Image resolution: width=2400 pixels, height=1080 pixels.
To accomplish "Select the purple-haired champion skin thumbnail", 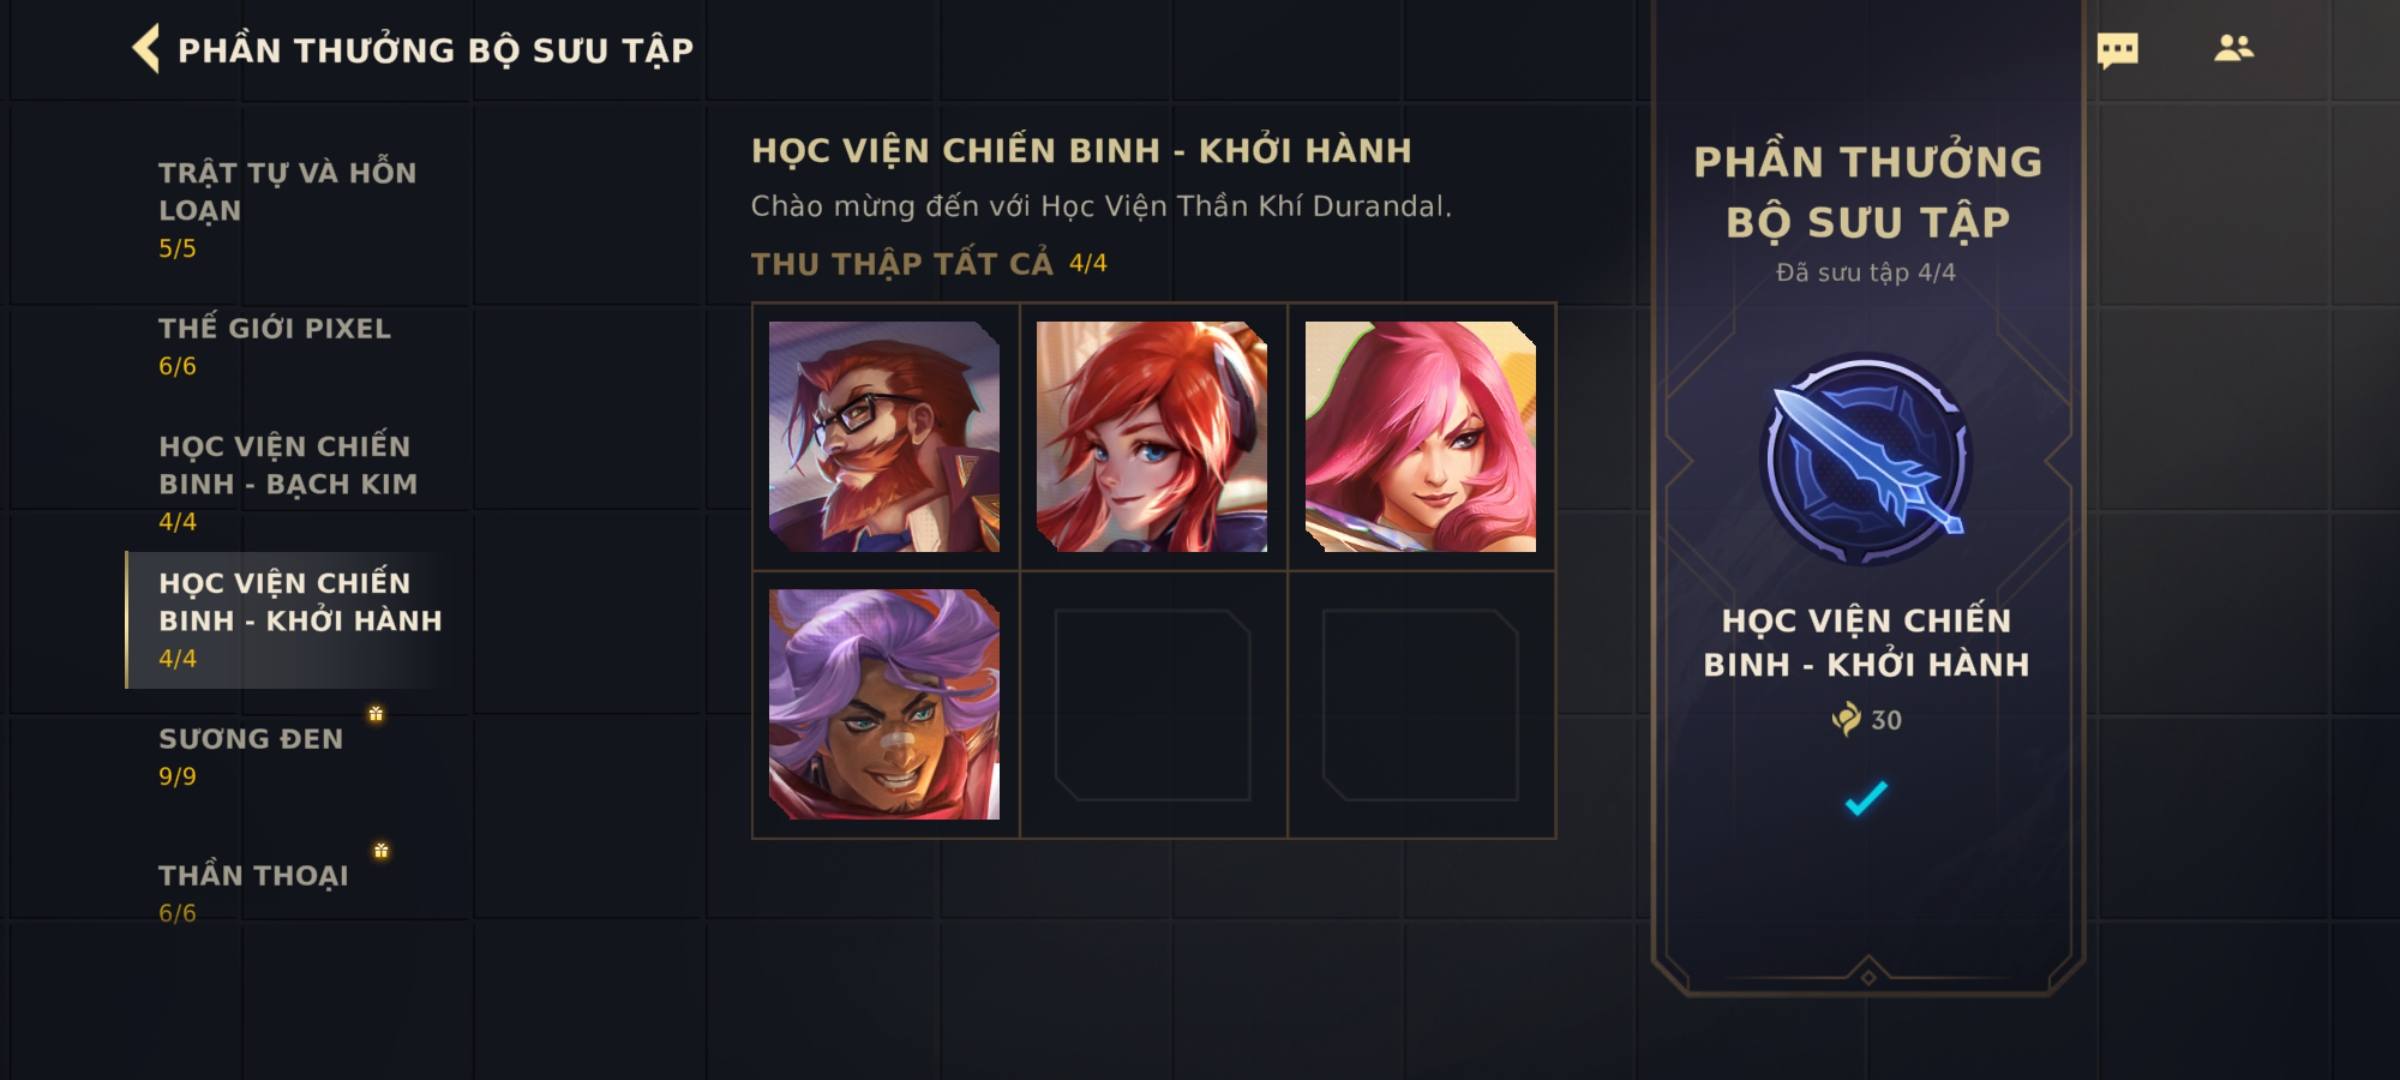I will point(884,704).
